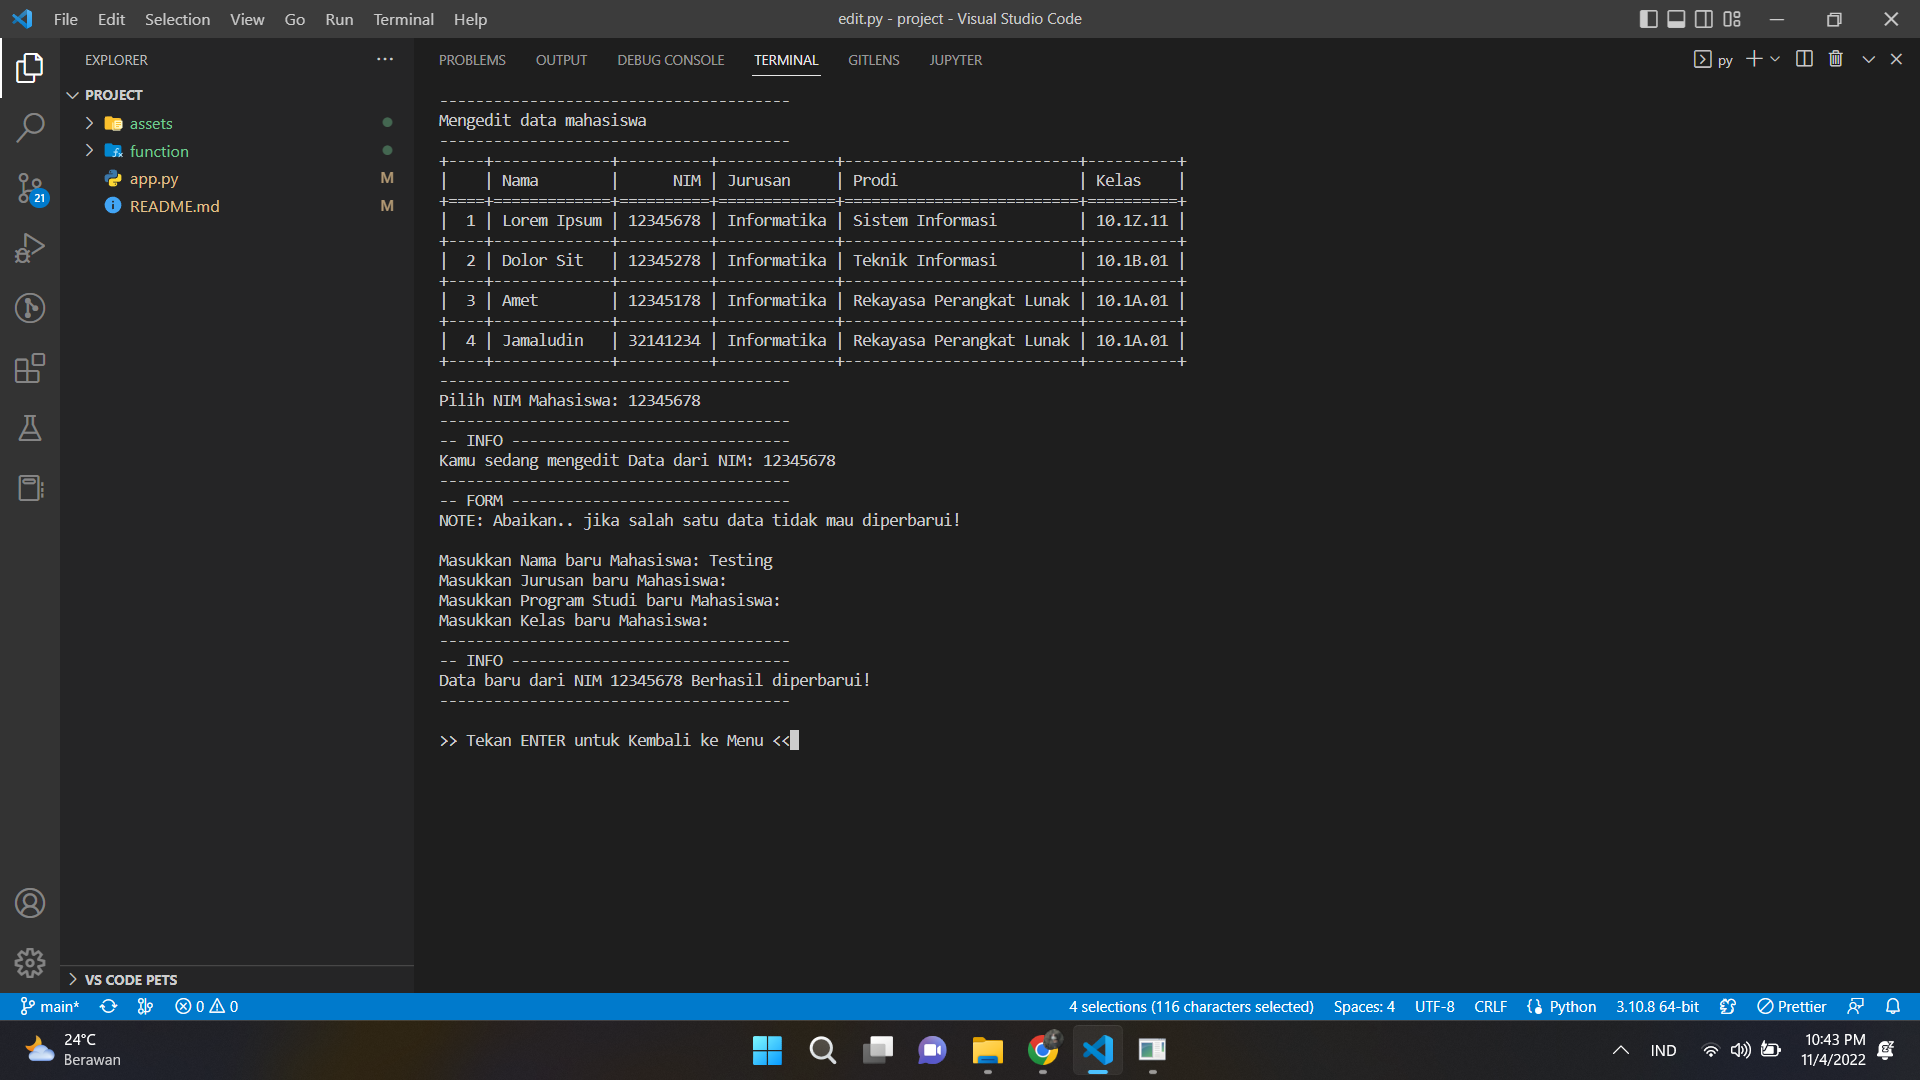
Task: Toggle secondary side bar layout button
Action: (1704, 19)
